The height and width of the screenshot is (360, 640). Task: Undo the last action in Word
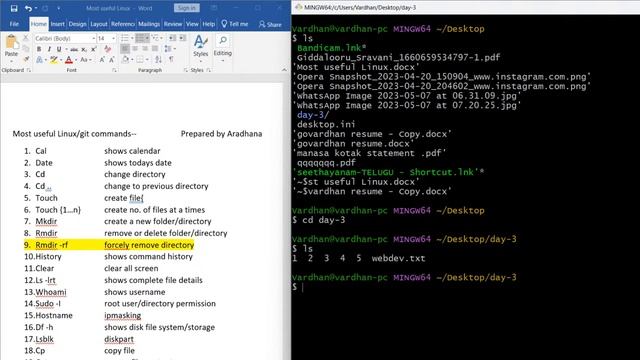pos(28,8)
